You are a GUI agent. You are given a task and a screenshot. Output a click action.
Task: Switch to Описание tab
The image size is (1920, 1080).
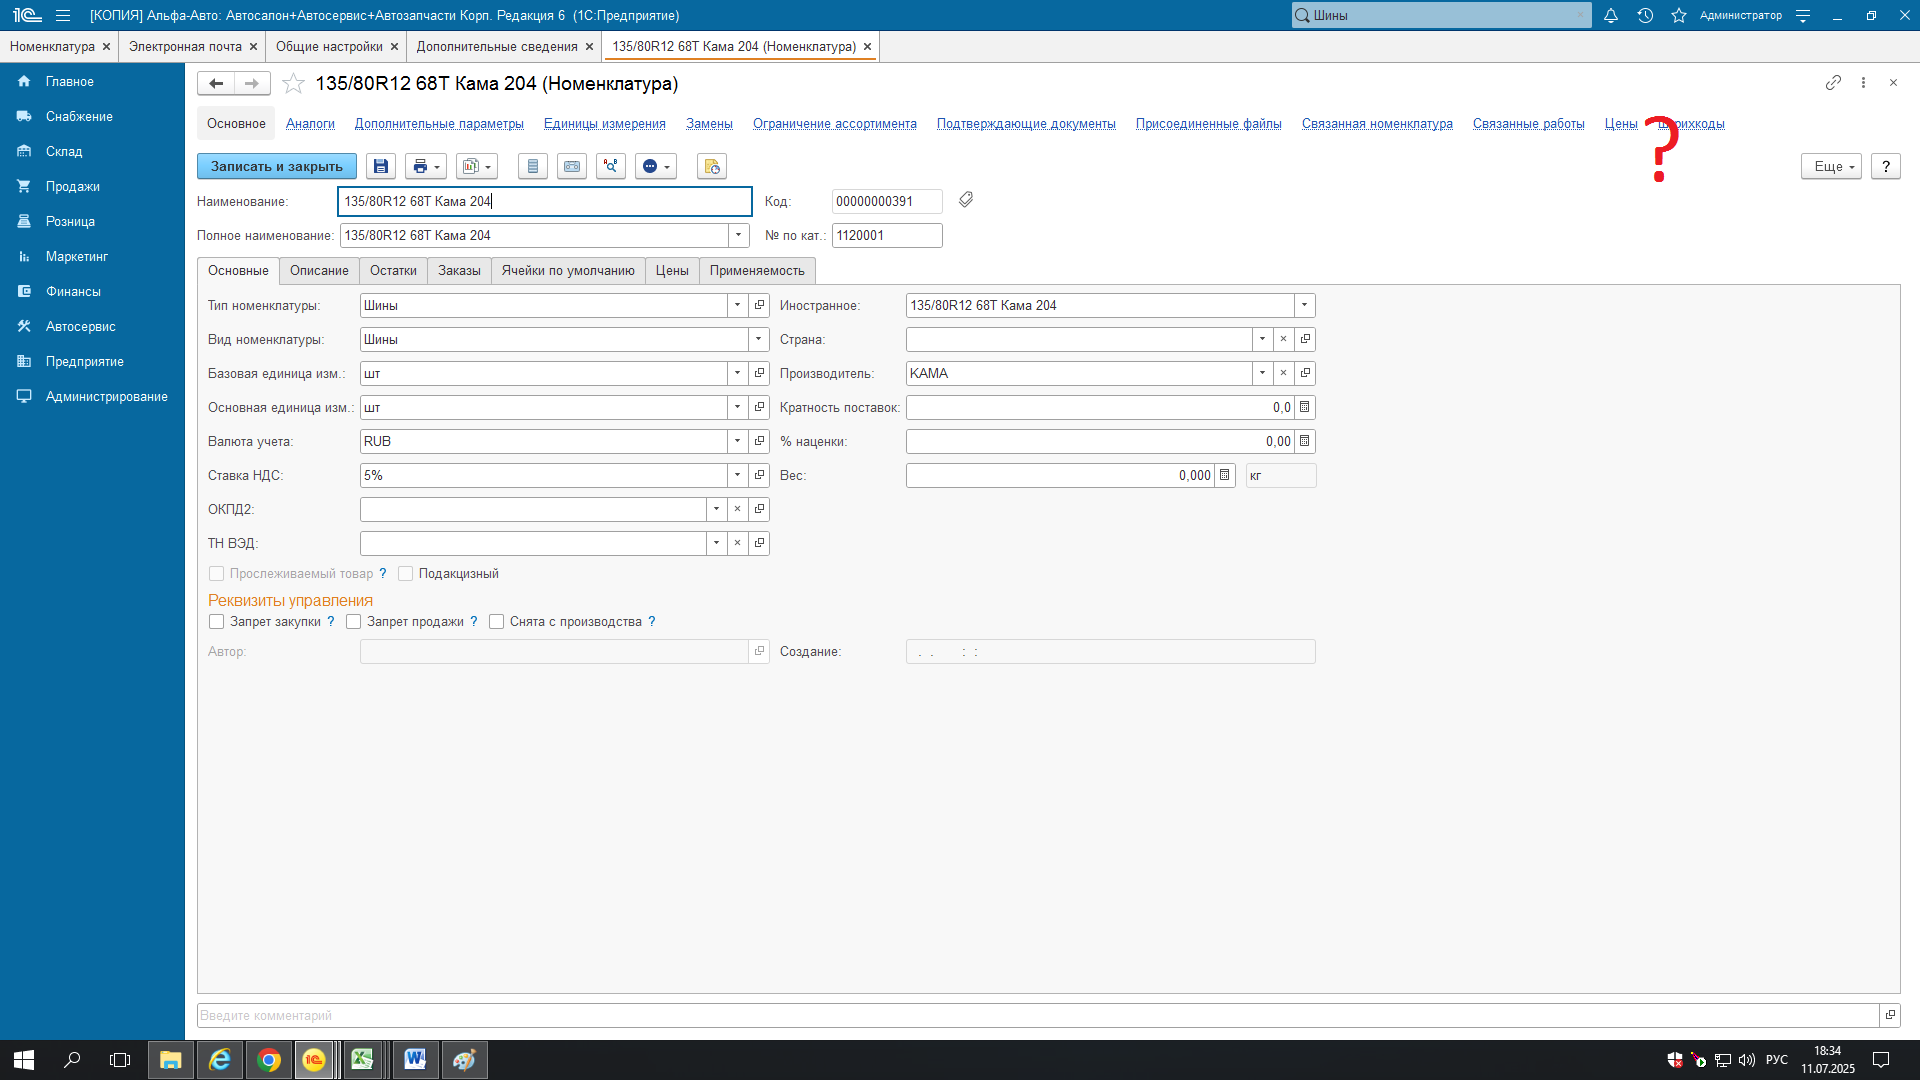(x=319, y=271)
